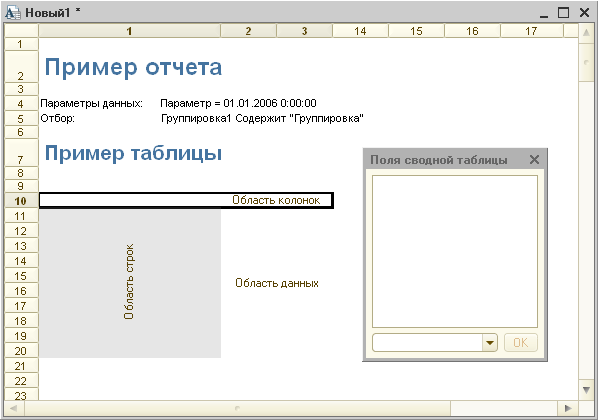Select row header 15
Screen dimensions: 598x420
click(21, 276)
